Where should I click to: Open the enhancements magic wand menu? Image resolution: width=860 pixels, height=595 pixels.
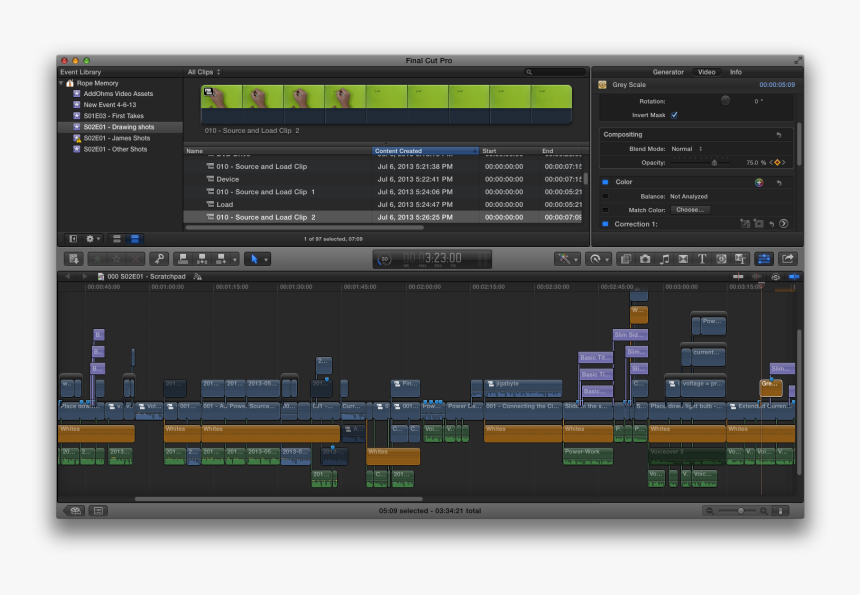567,259
